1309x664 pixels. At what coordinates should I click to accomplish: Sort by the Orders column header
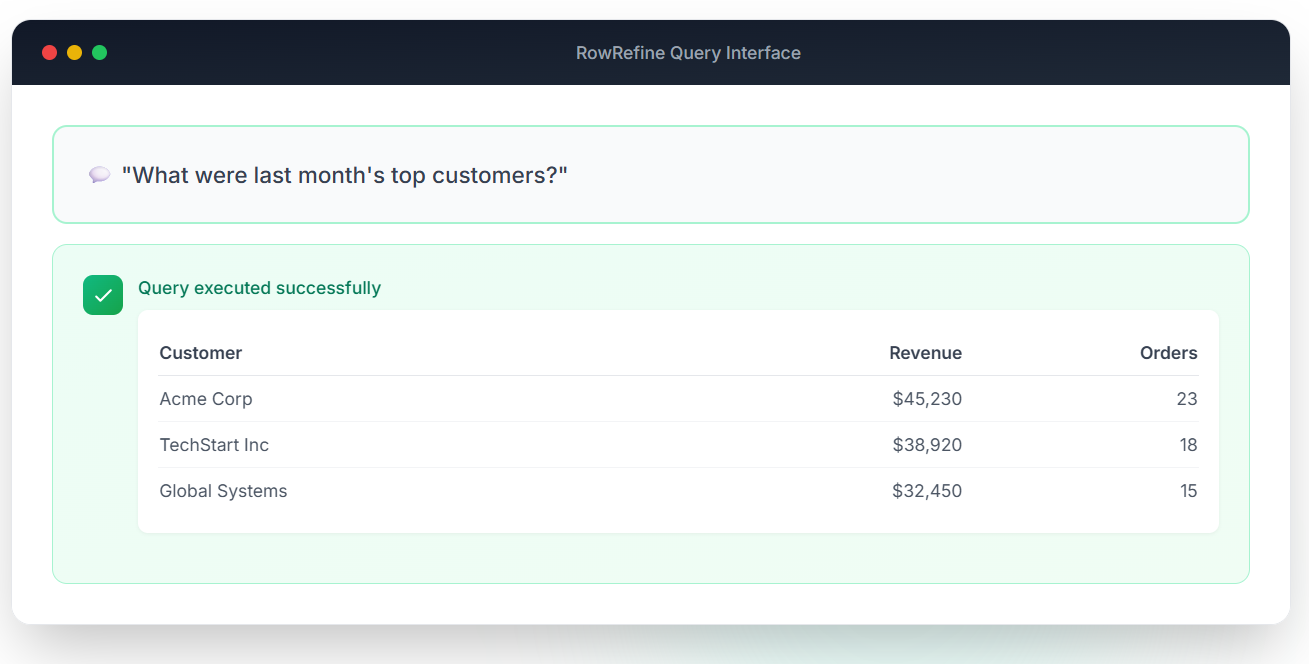coord(1168,353)
